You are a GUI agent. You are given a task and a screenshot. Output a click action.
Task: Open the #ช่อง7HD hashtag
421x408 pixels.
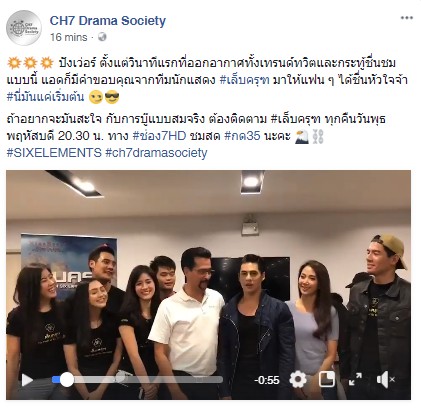pos(159,136)
